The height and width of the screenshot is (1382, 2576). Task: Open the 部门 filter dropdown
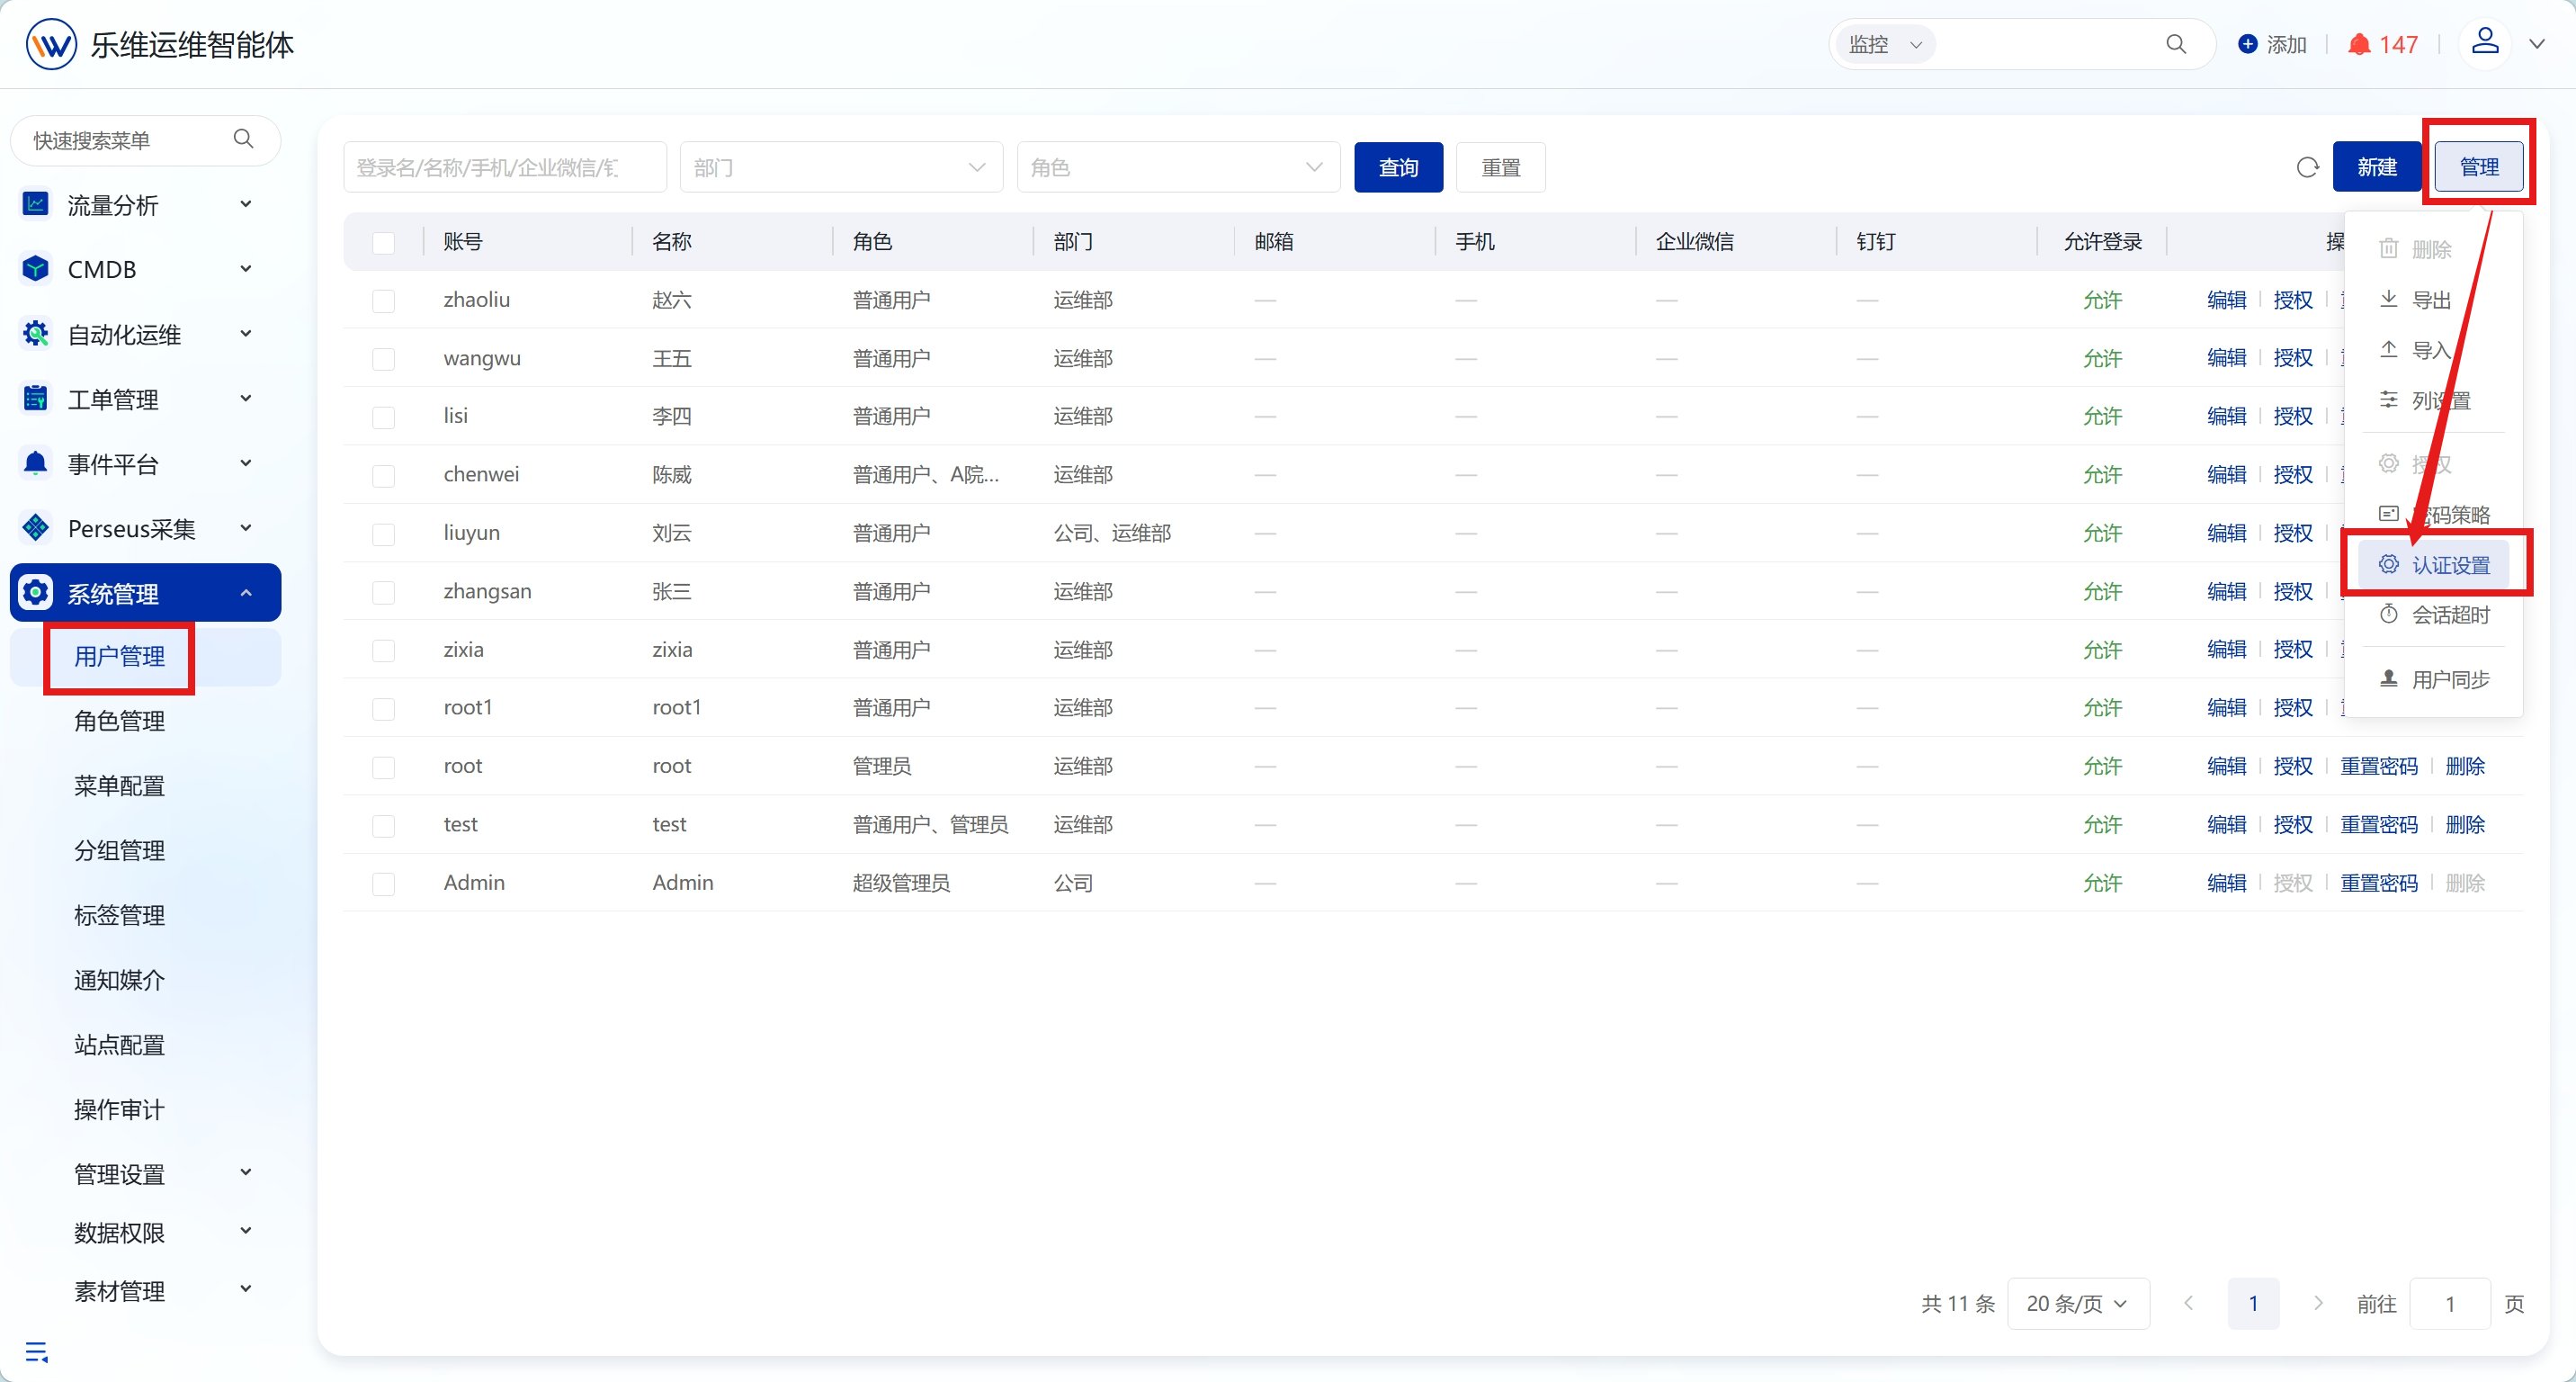(841, 167)
